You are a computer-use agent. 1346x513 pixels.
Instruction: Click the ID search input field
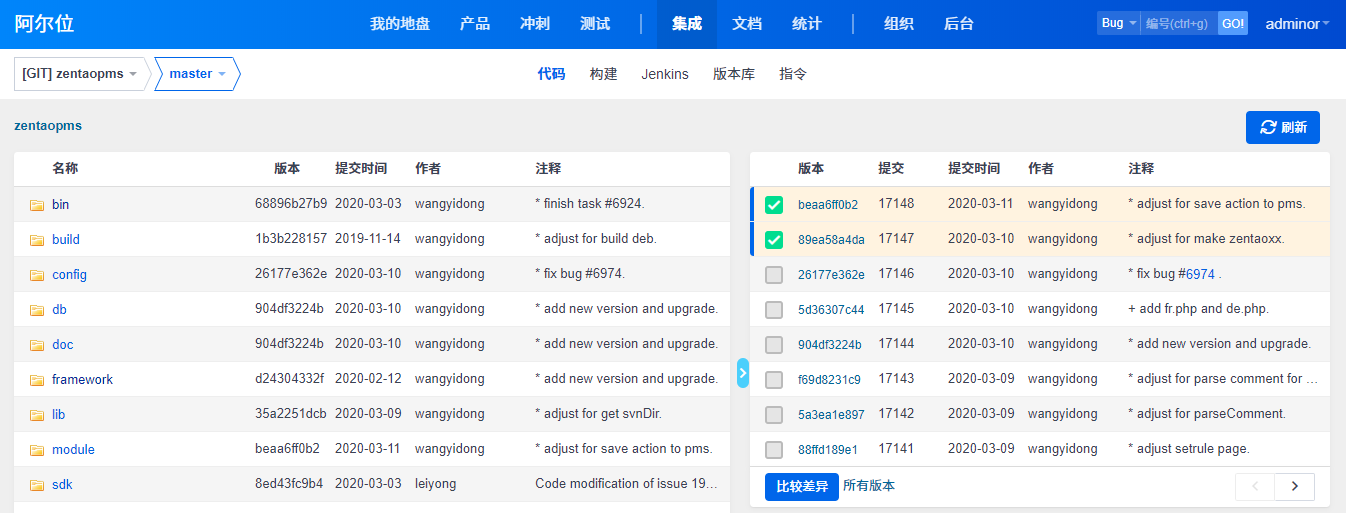pyautogui.click(x=1178, y=23)
